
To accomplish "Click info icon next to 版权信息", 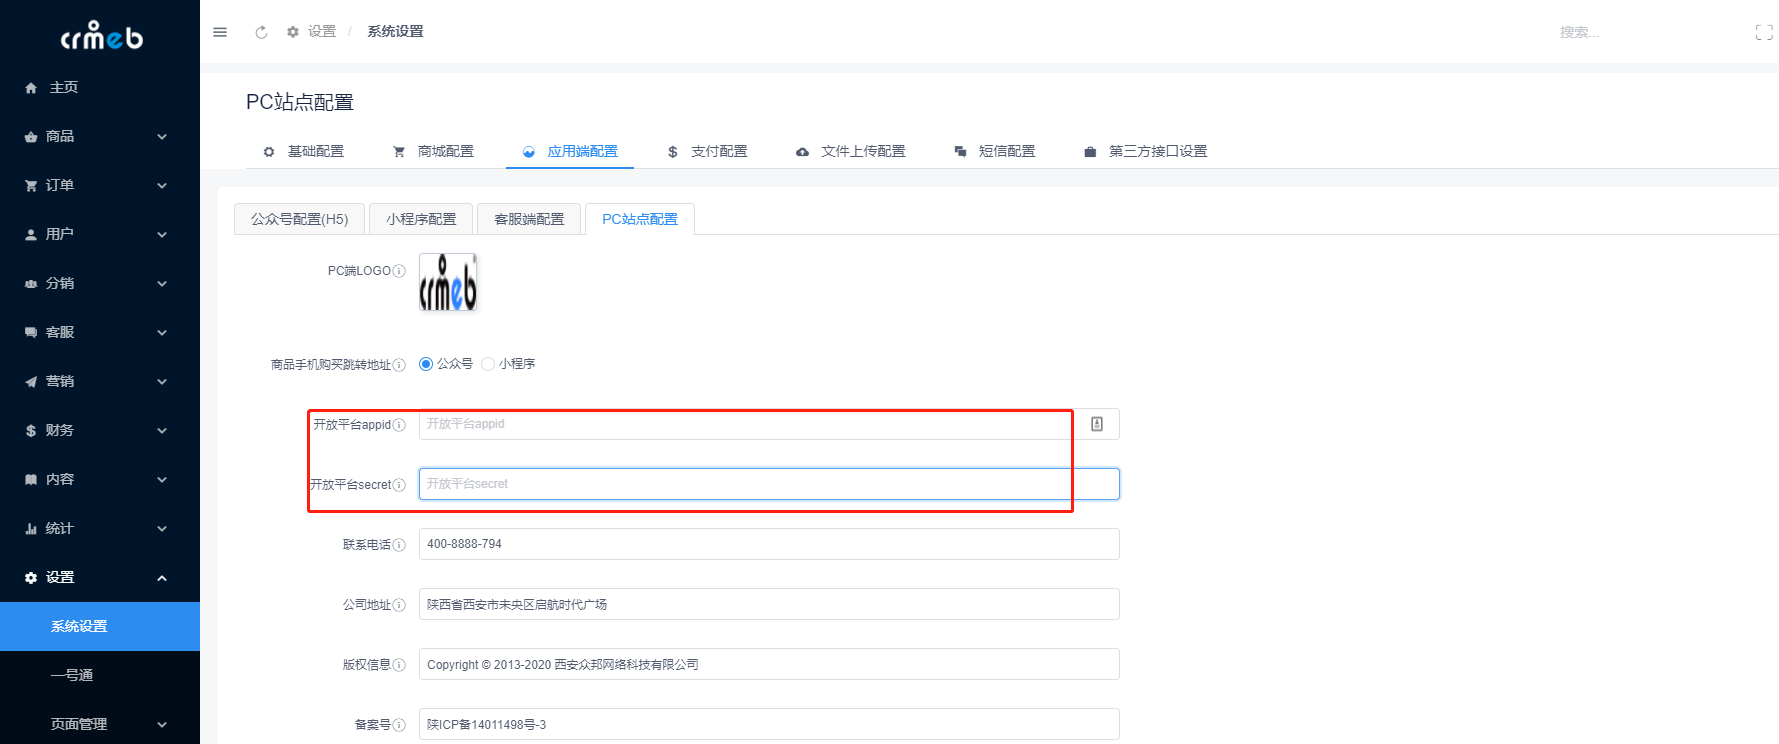I will [x=399, y=665].
